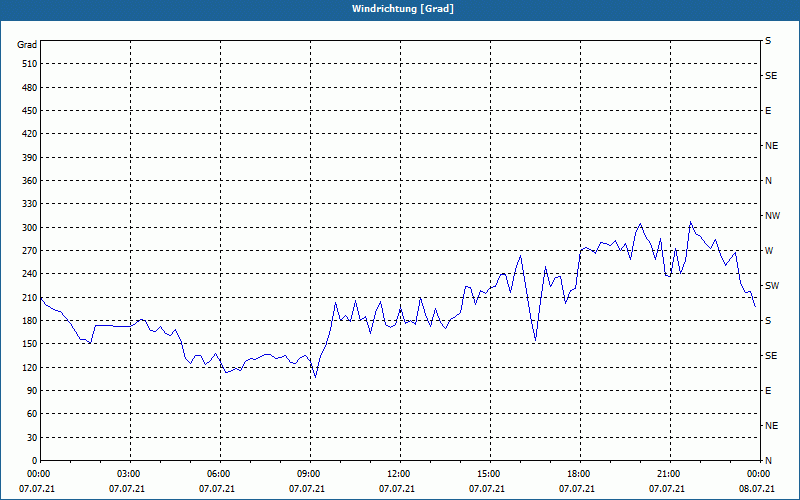800x500 pixels.
Task: Click the Grad axis unit label
Action: [27, 45]
